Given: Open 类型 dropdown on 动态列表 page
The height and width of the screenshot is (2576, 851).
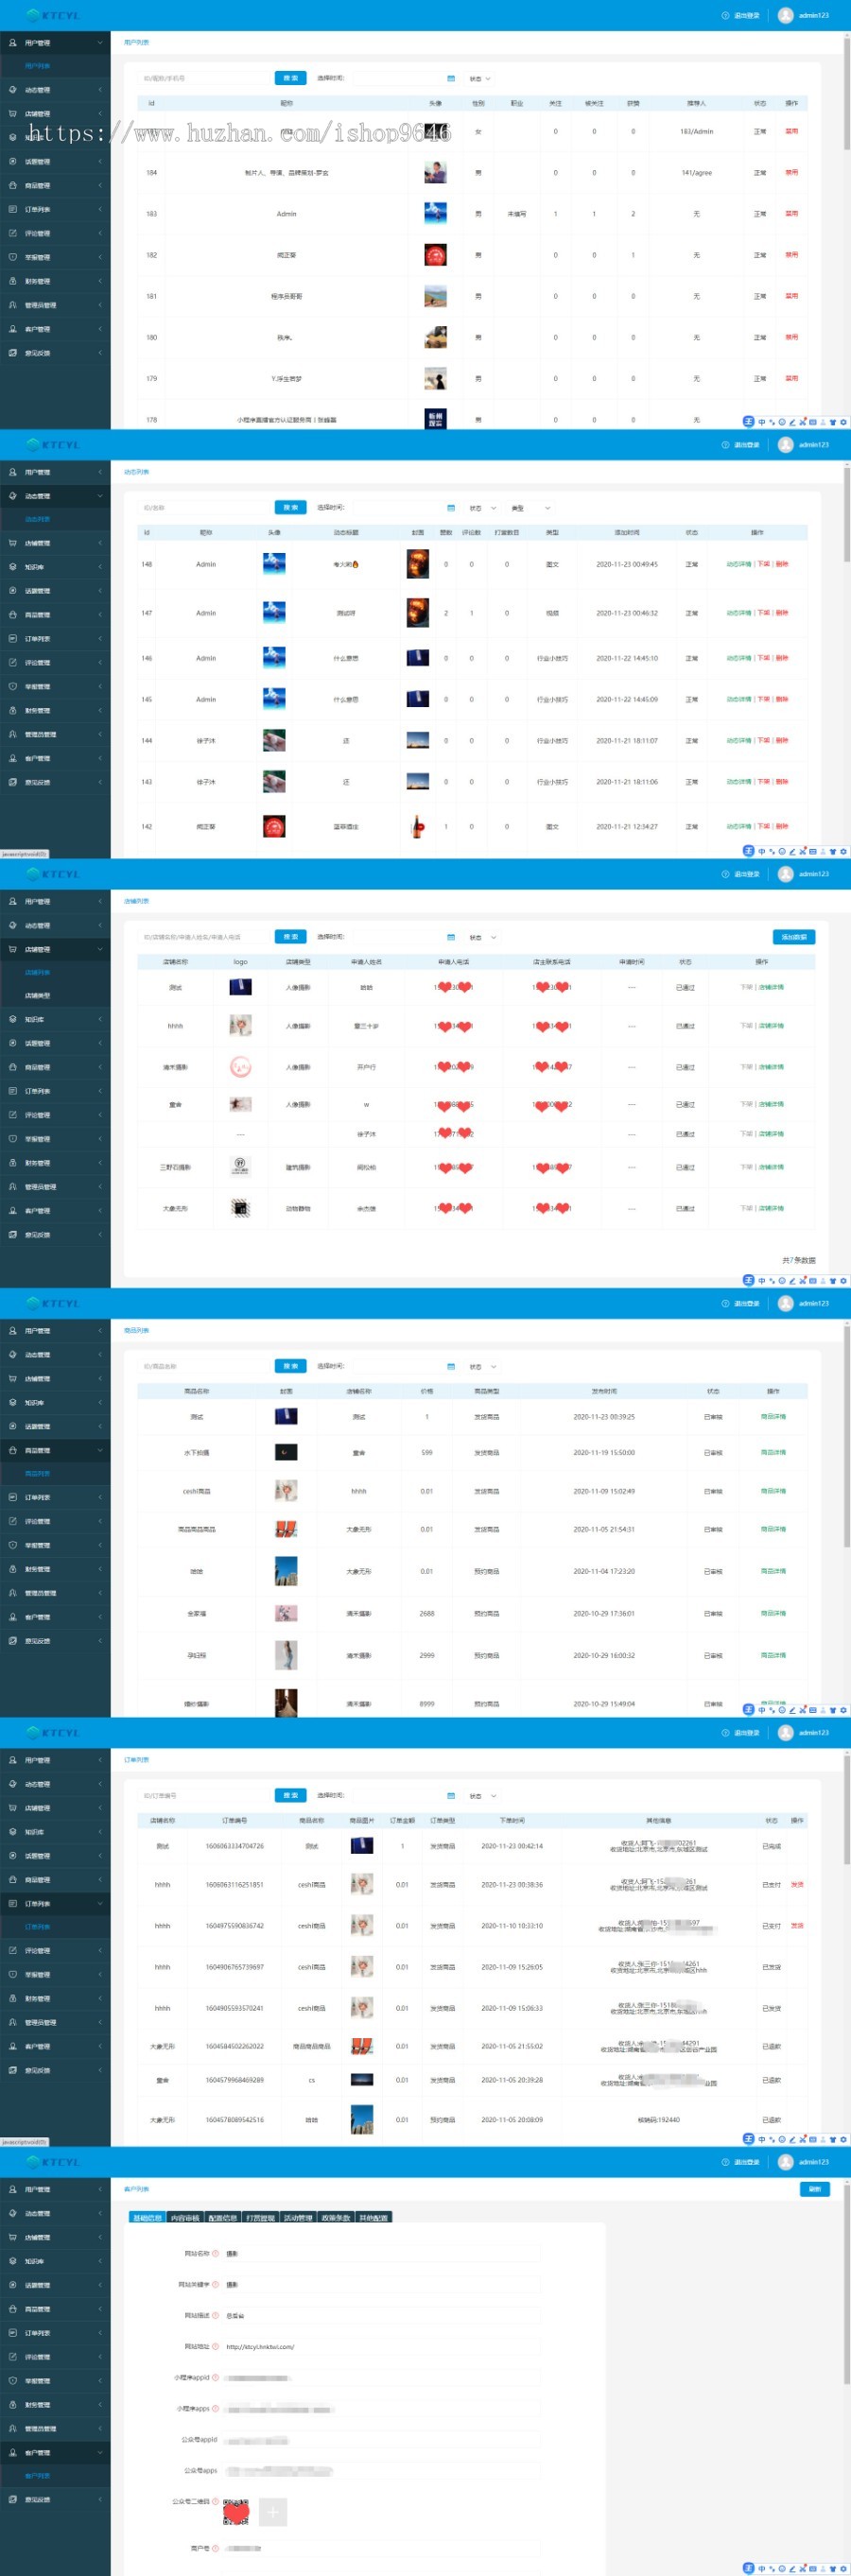Looking at the screenshot, I should [530, 508].
